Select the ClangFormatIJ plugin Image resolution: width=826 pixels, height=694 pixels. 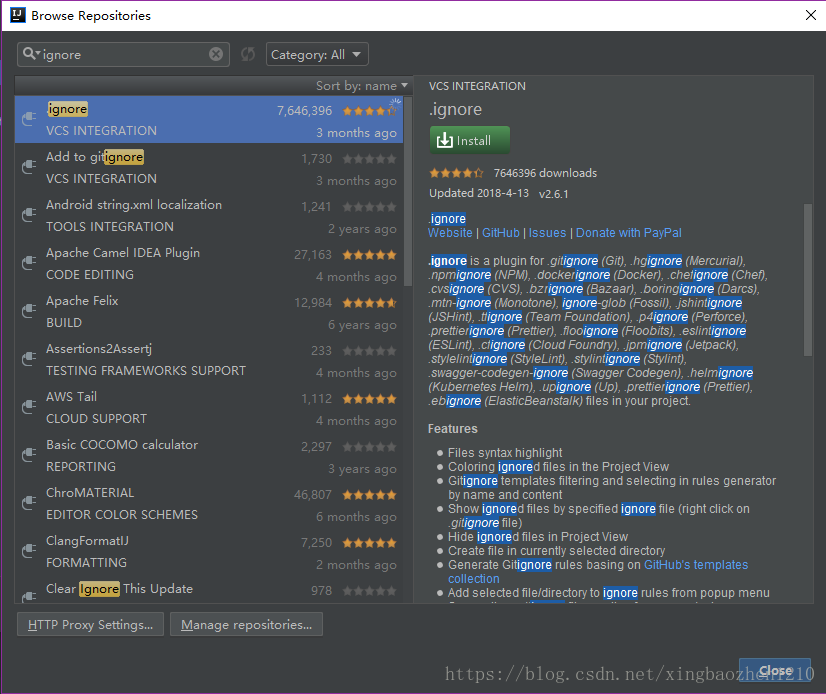[x=209, y=551]
